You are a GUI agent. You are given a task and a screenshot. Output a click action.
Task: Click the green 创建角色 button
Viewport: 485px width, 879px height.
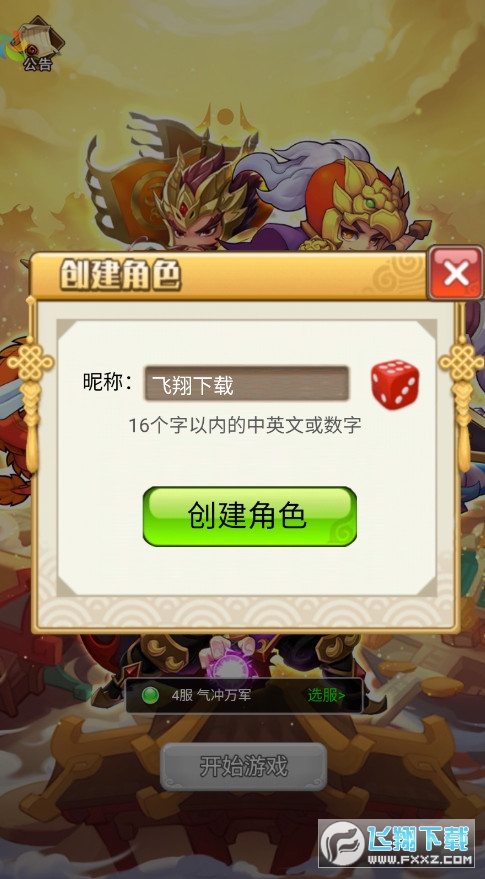point(250,516)
